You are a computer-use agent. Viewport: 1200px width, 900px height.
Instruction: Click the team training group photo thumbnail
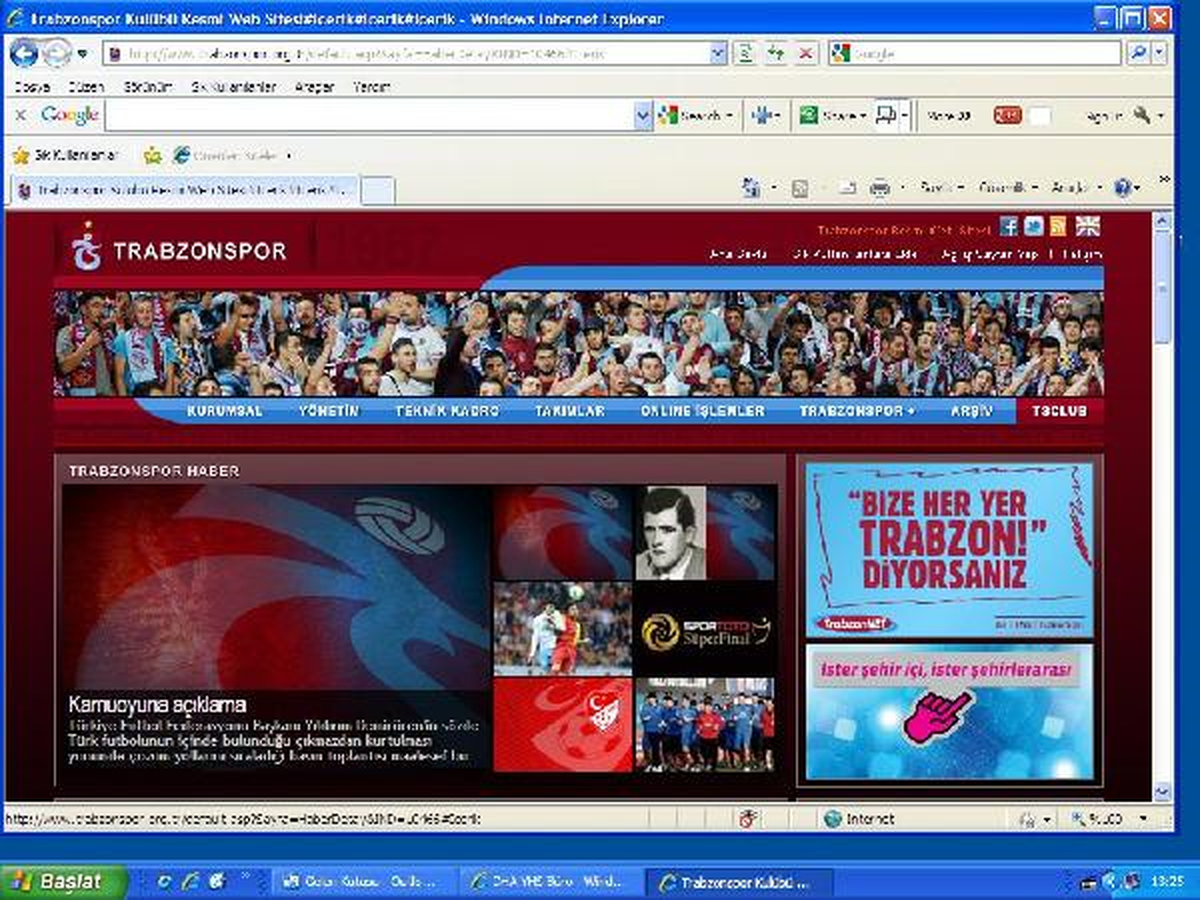click(705, 725)
